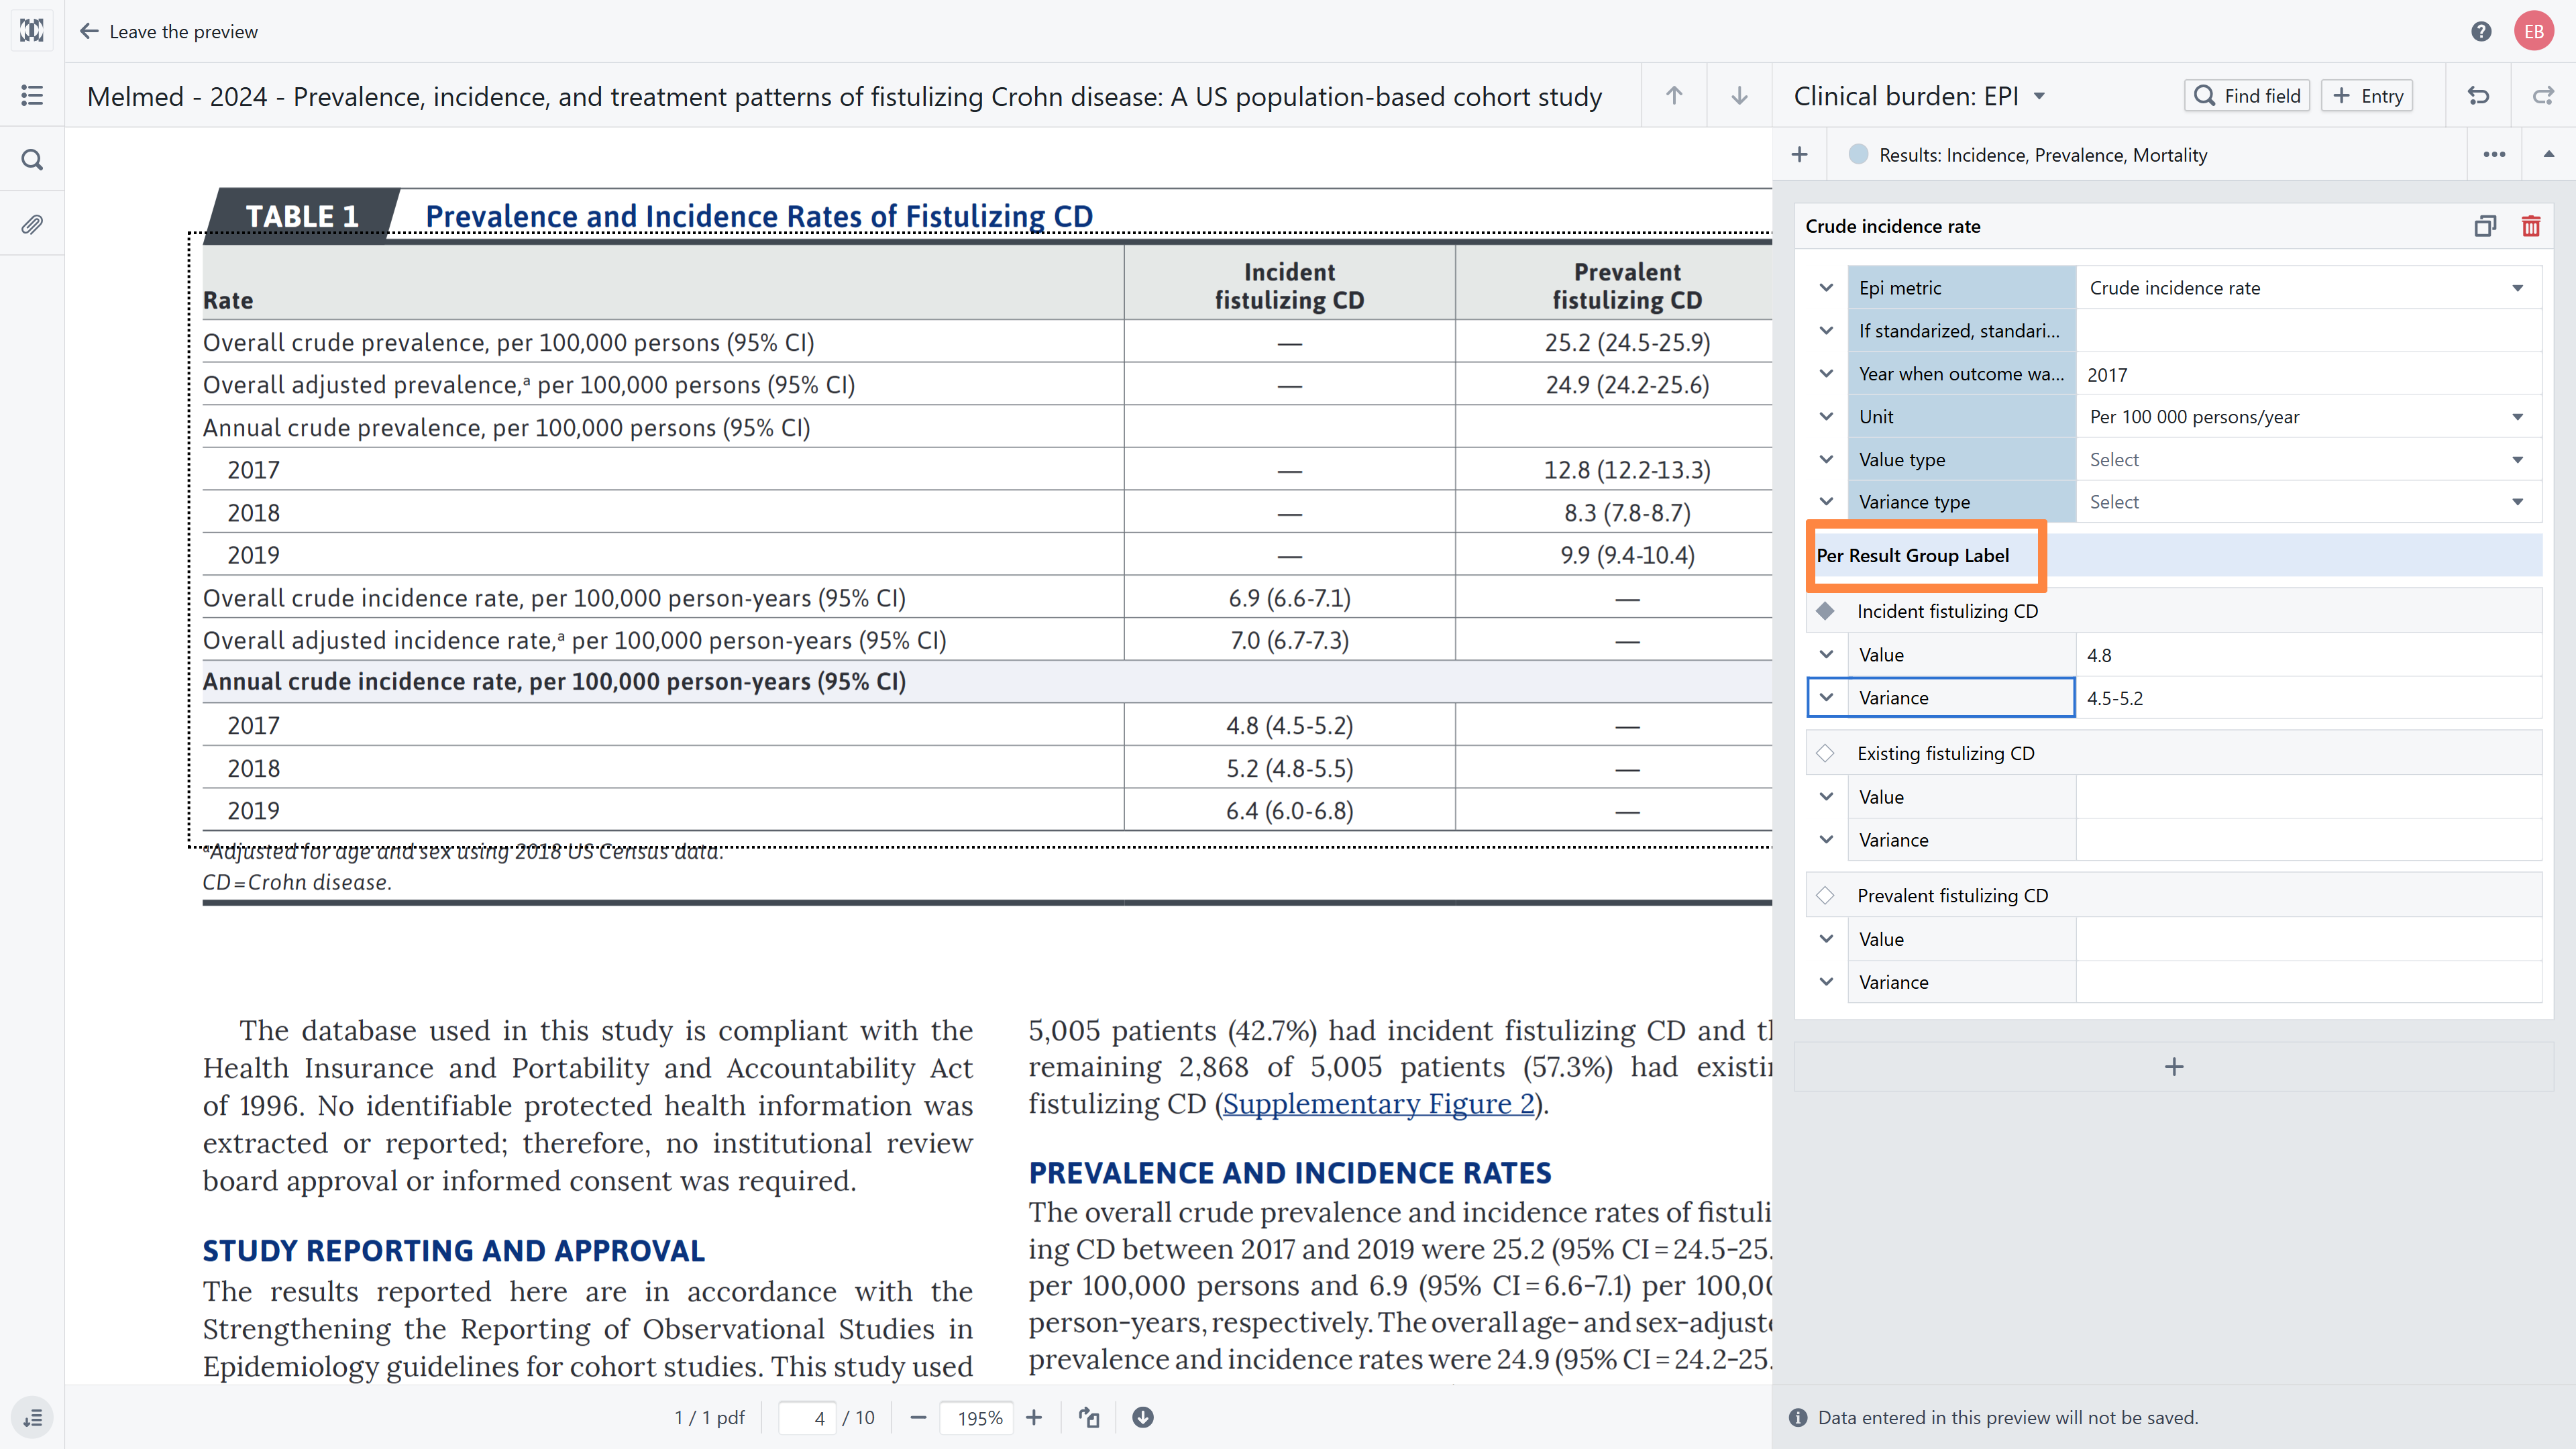Viewport: 2576px width, 1449px height.
Task: Click Incident fistulizing CD Value field 4.8
Action: point(2308,655)
